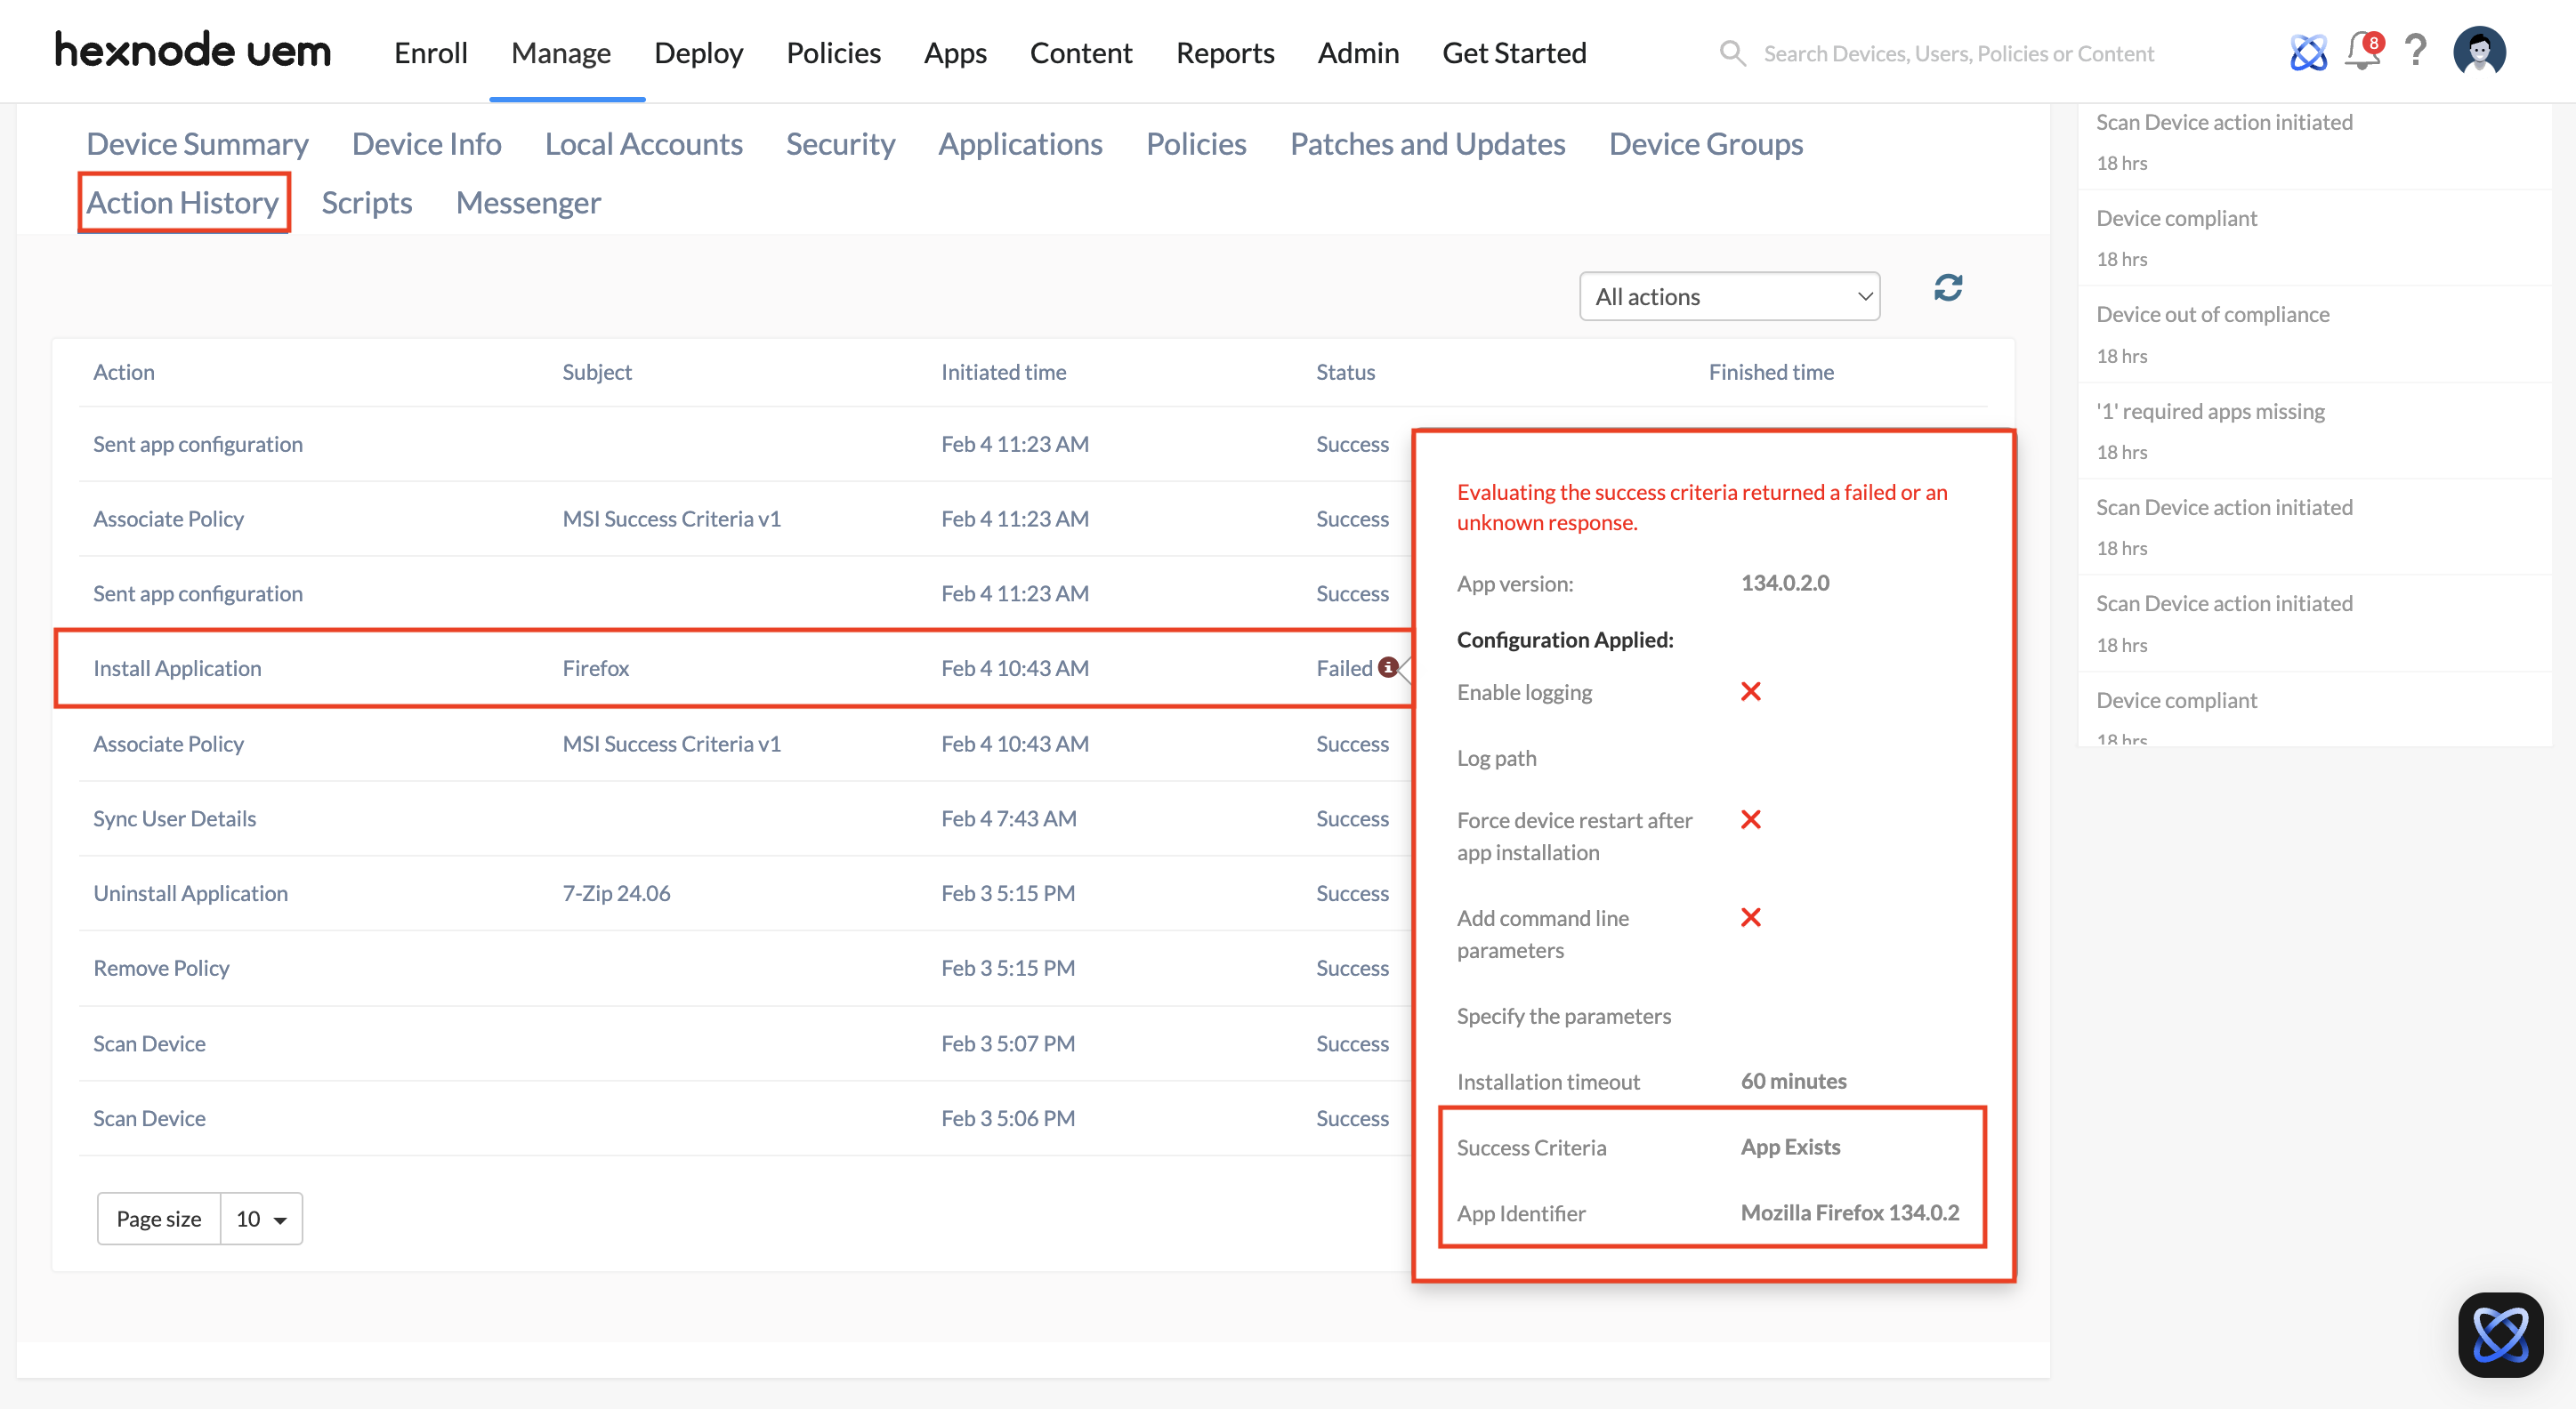The height and width of the screenshot is (1409, 2576).
Task: Switch to the Messenger tab
Action: click(528, 203)
